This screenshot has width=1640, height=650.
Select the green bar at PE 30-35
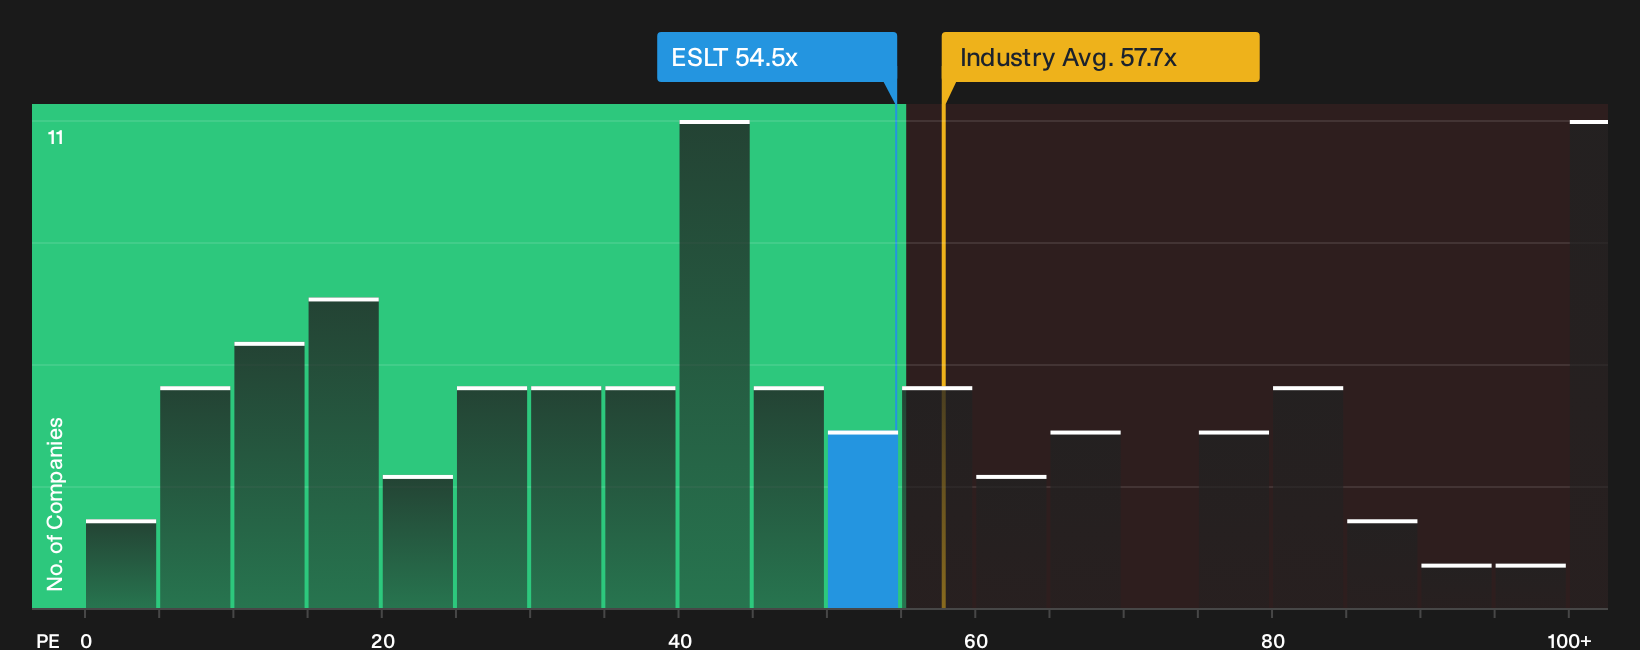(566, 497)
